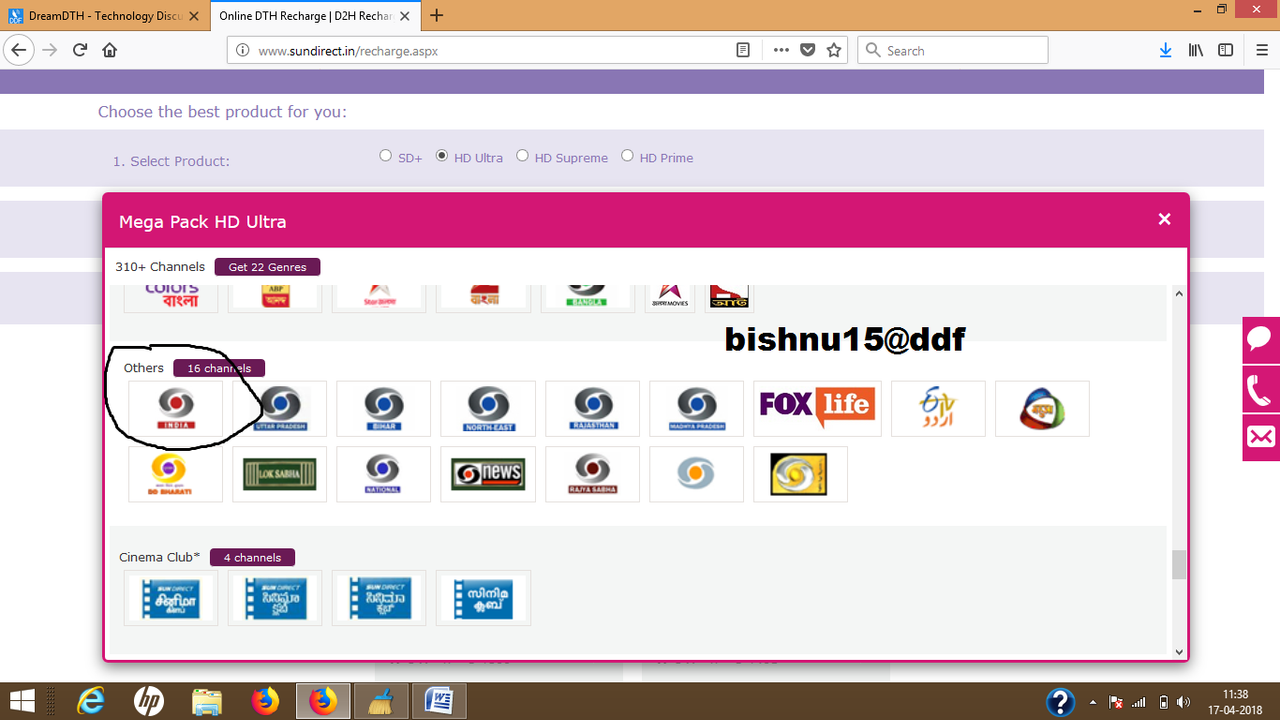Click the FOX Life channel logo
The width and height of the screenshot is (1280, 720).
coord(817,408)
